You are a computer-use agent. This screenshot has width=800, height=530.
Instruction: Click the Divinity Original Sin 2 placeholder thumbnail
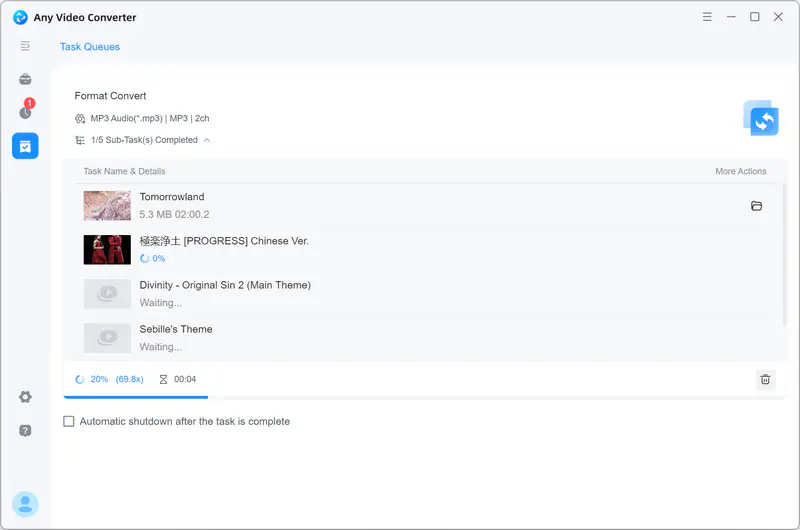pyautogui.click(x=107, y=293)
